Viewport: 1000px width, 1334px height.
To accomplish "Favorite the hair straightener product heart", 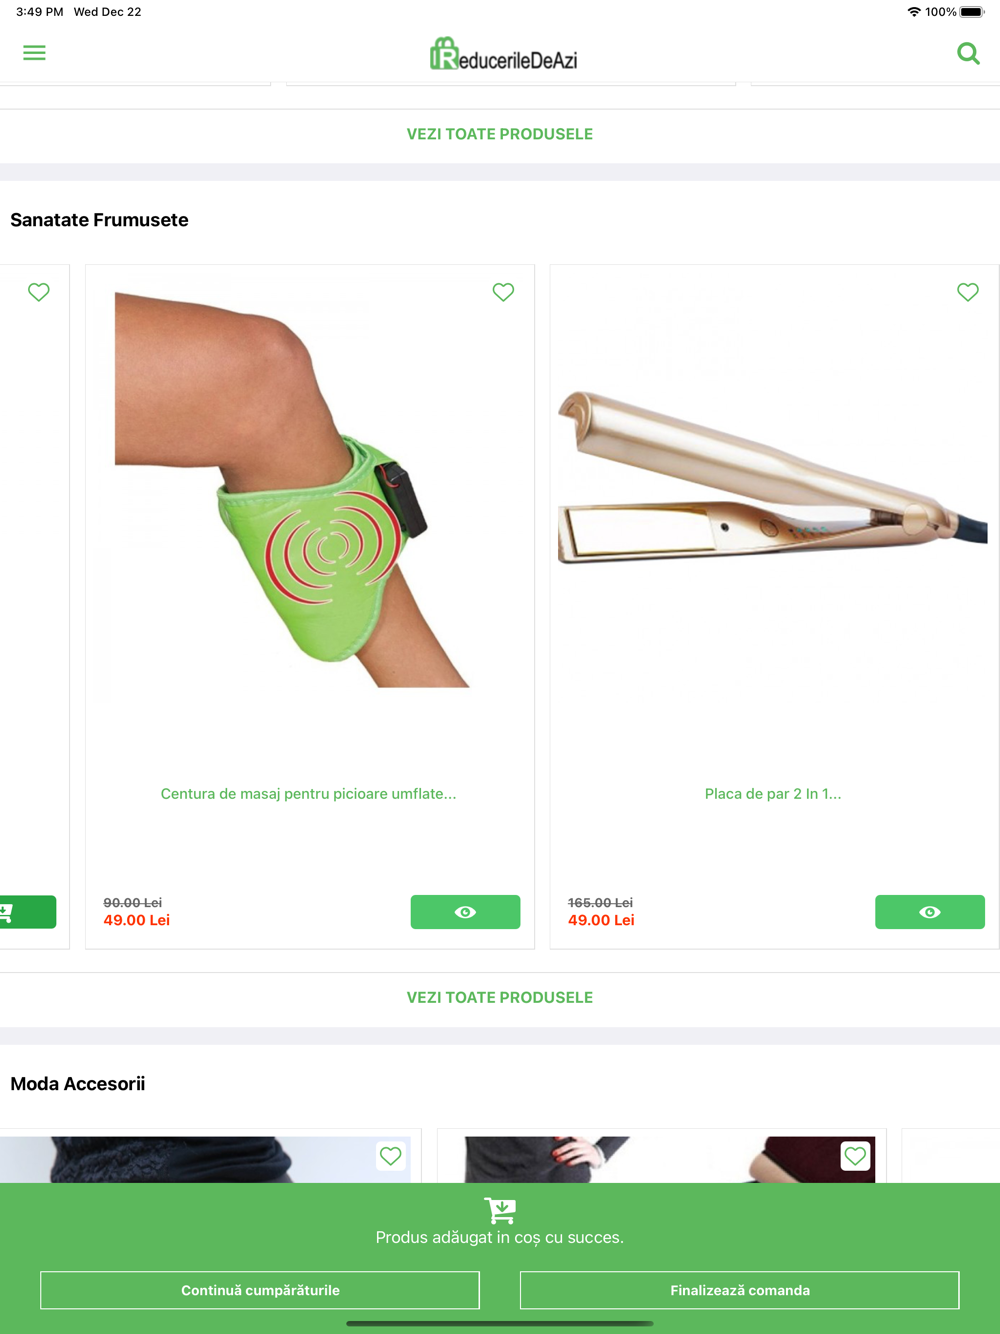I will [968, 292].
